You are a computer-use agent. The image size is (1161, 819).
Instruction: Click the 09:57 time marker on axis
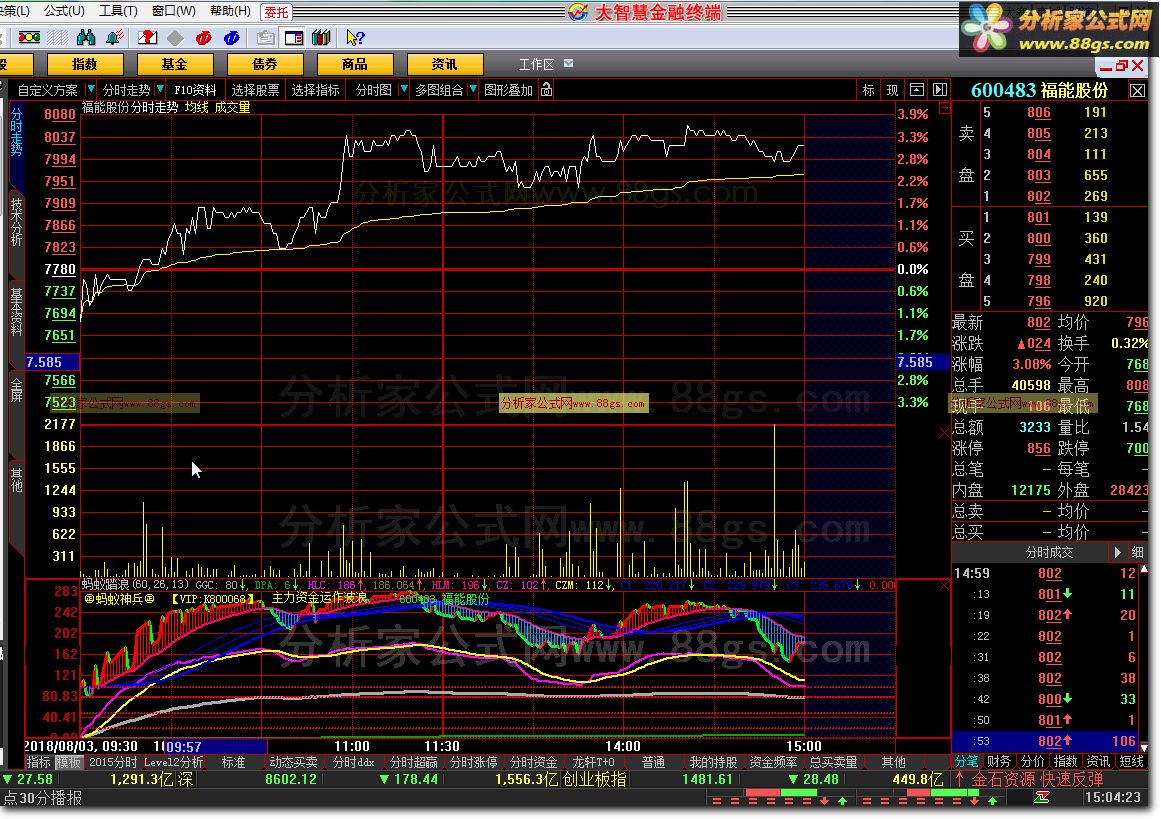point(215,746)
